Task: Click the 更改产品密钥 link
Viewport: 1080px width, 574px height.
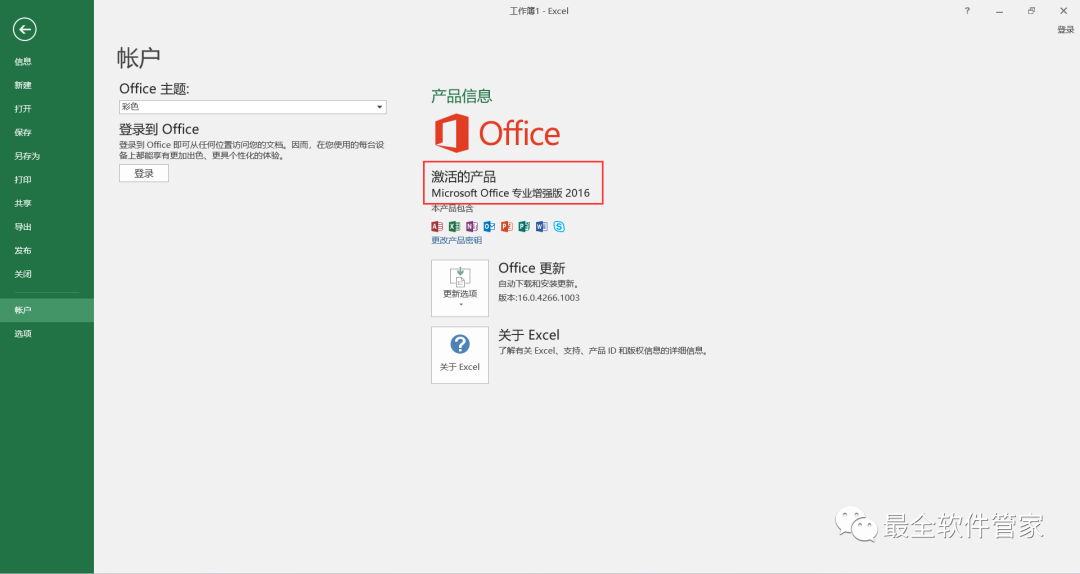Action: 457,240
